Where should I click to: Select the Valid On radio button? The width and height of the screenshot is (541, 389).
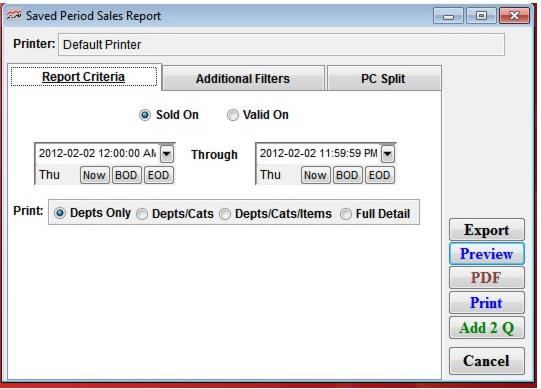(233, 115)
